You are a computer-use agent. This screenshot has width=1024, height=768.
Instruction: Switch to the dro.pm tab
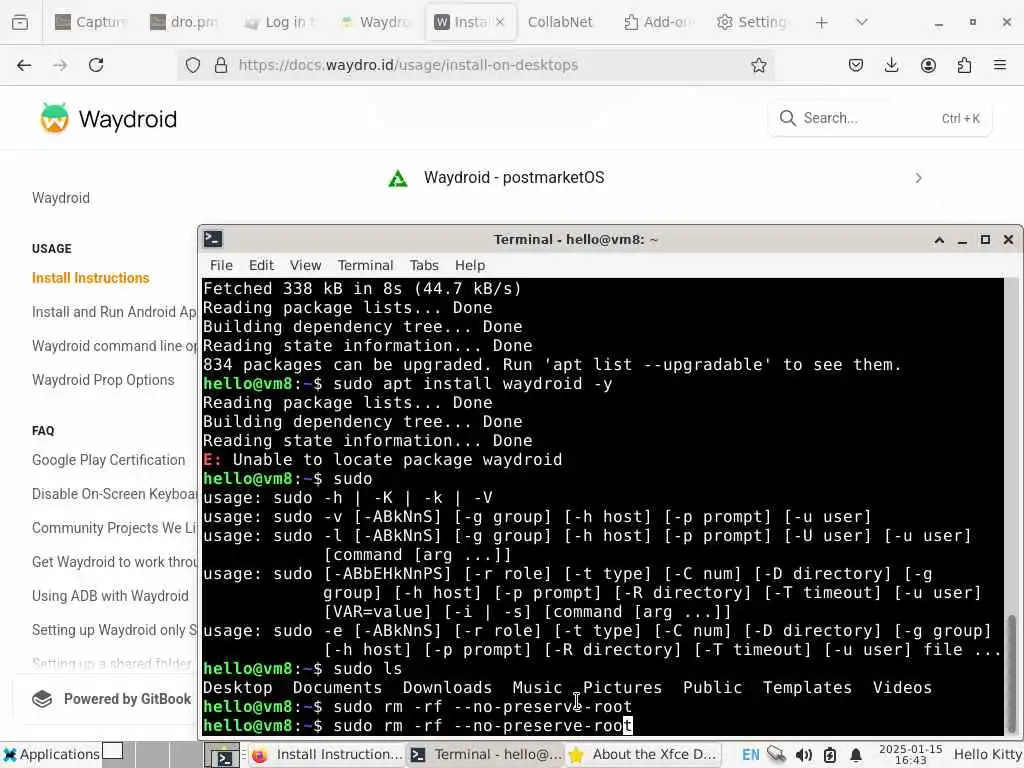point(185,22)
